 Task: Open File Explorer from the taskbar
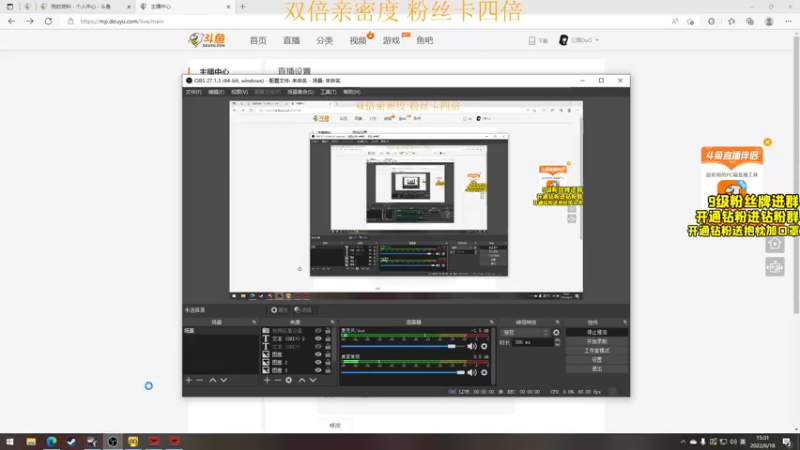click(x=31, y=441)
